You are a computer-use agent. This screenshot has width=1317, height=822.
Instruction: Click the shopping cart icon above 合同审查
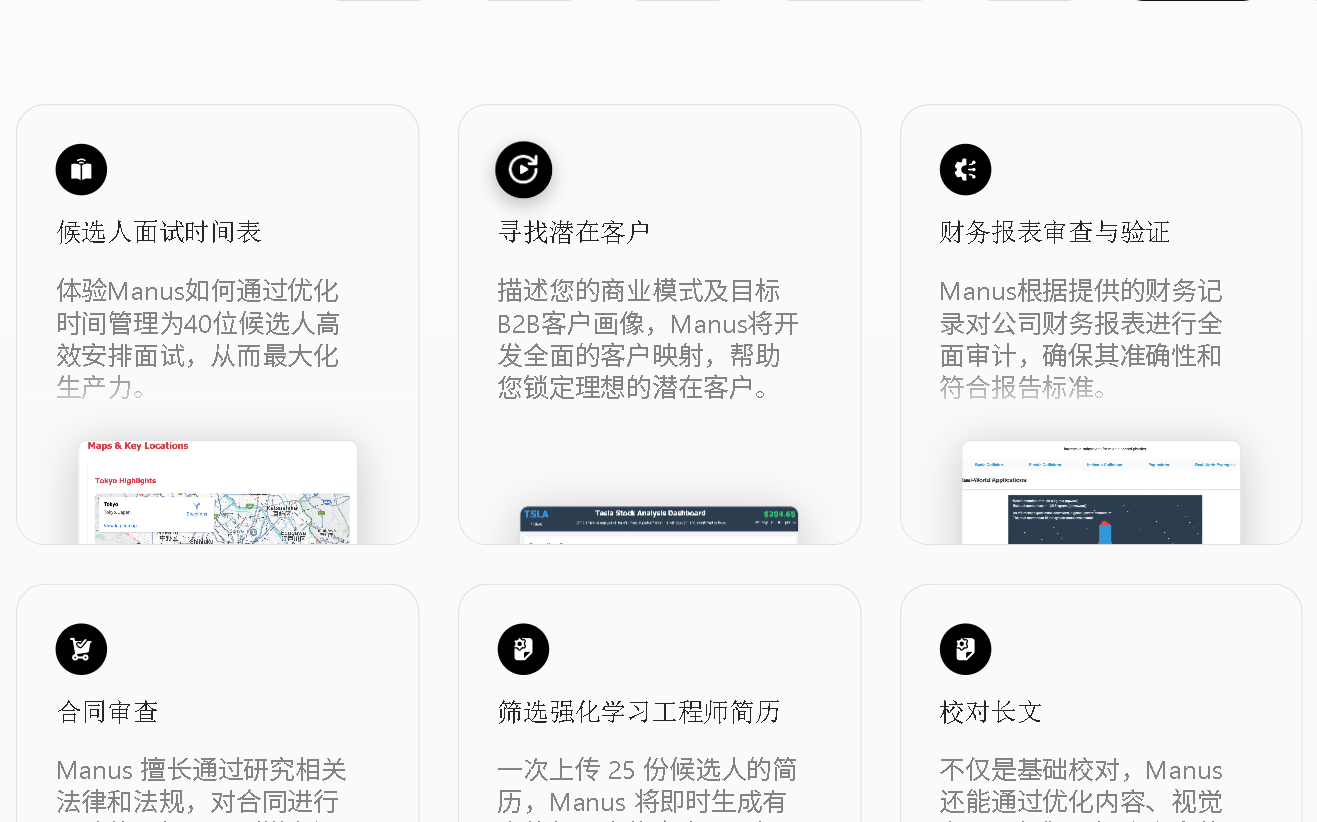[x=81, y=650]
